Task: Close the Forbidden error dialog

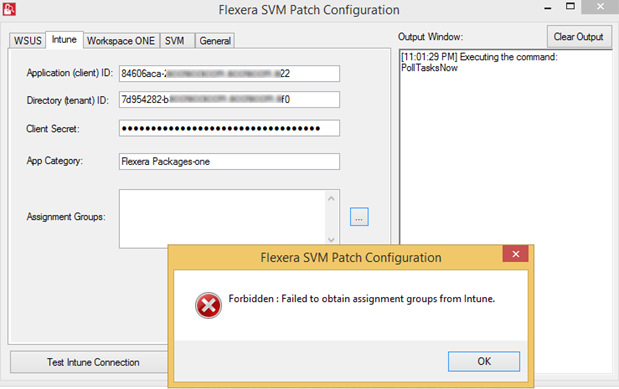Action: click(x=515, y=254)
